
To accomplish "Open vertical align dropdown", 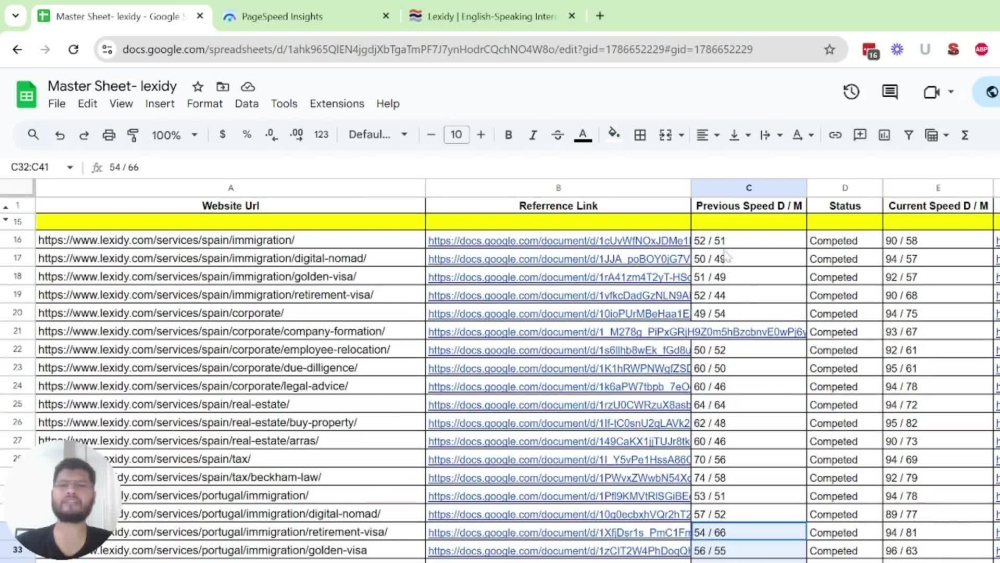I will (740, 135).
